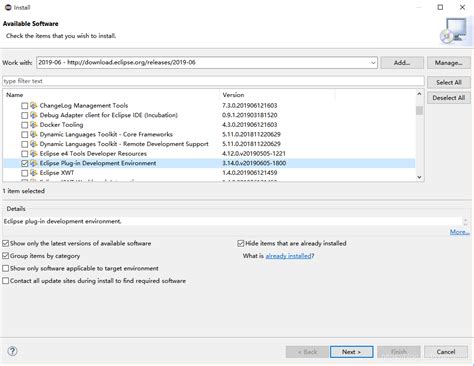Image resolution: width=474 pixels, height=366 pixels.
Task: Click version 1.4.0.201906121459 cell
Action: click(250, 173)
